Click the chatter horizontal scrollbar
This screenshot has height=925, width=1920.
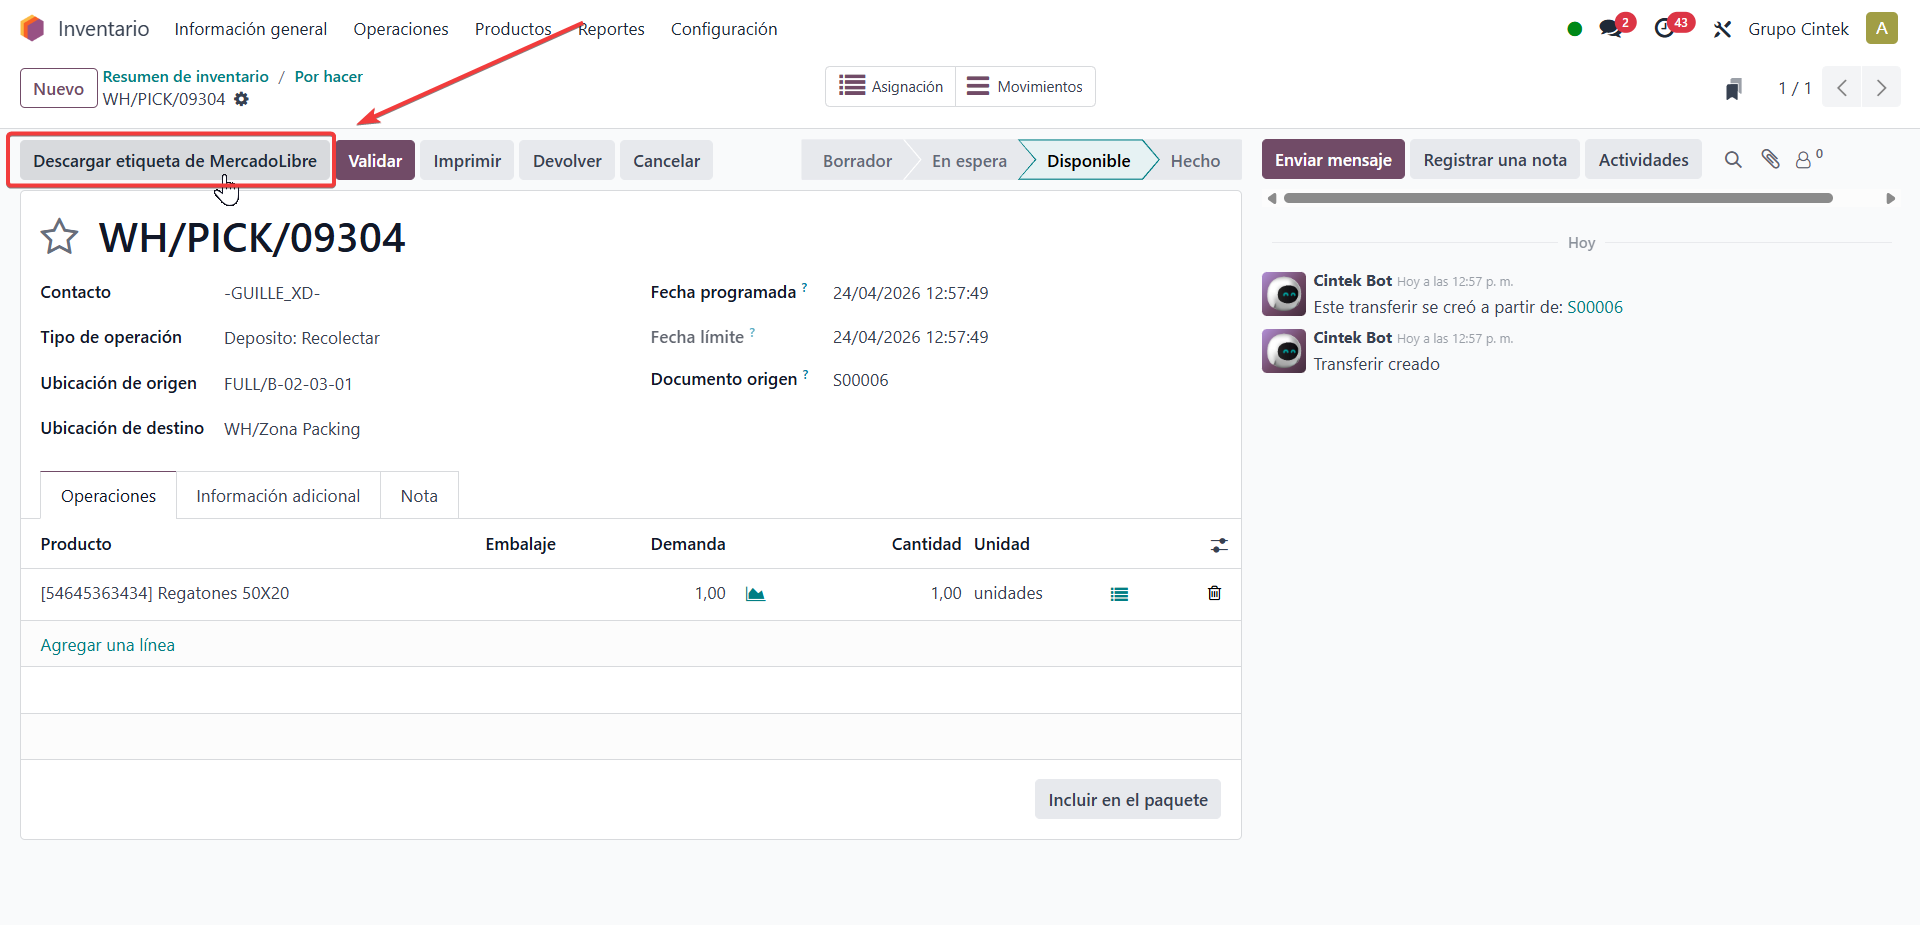pos(1558,198)
